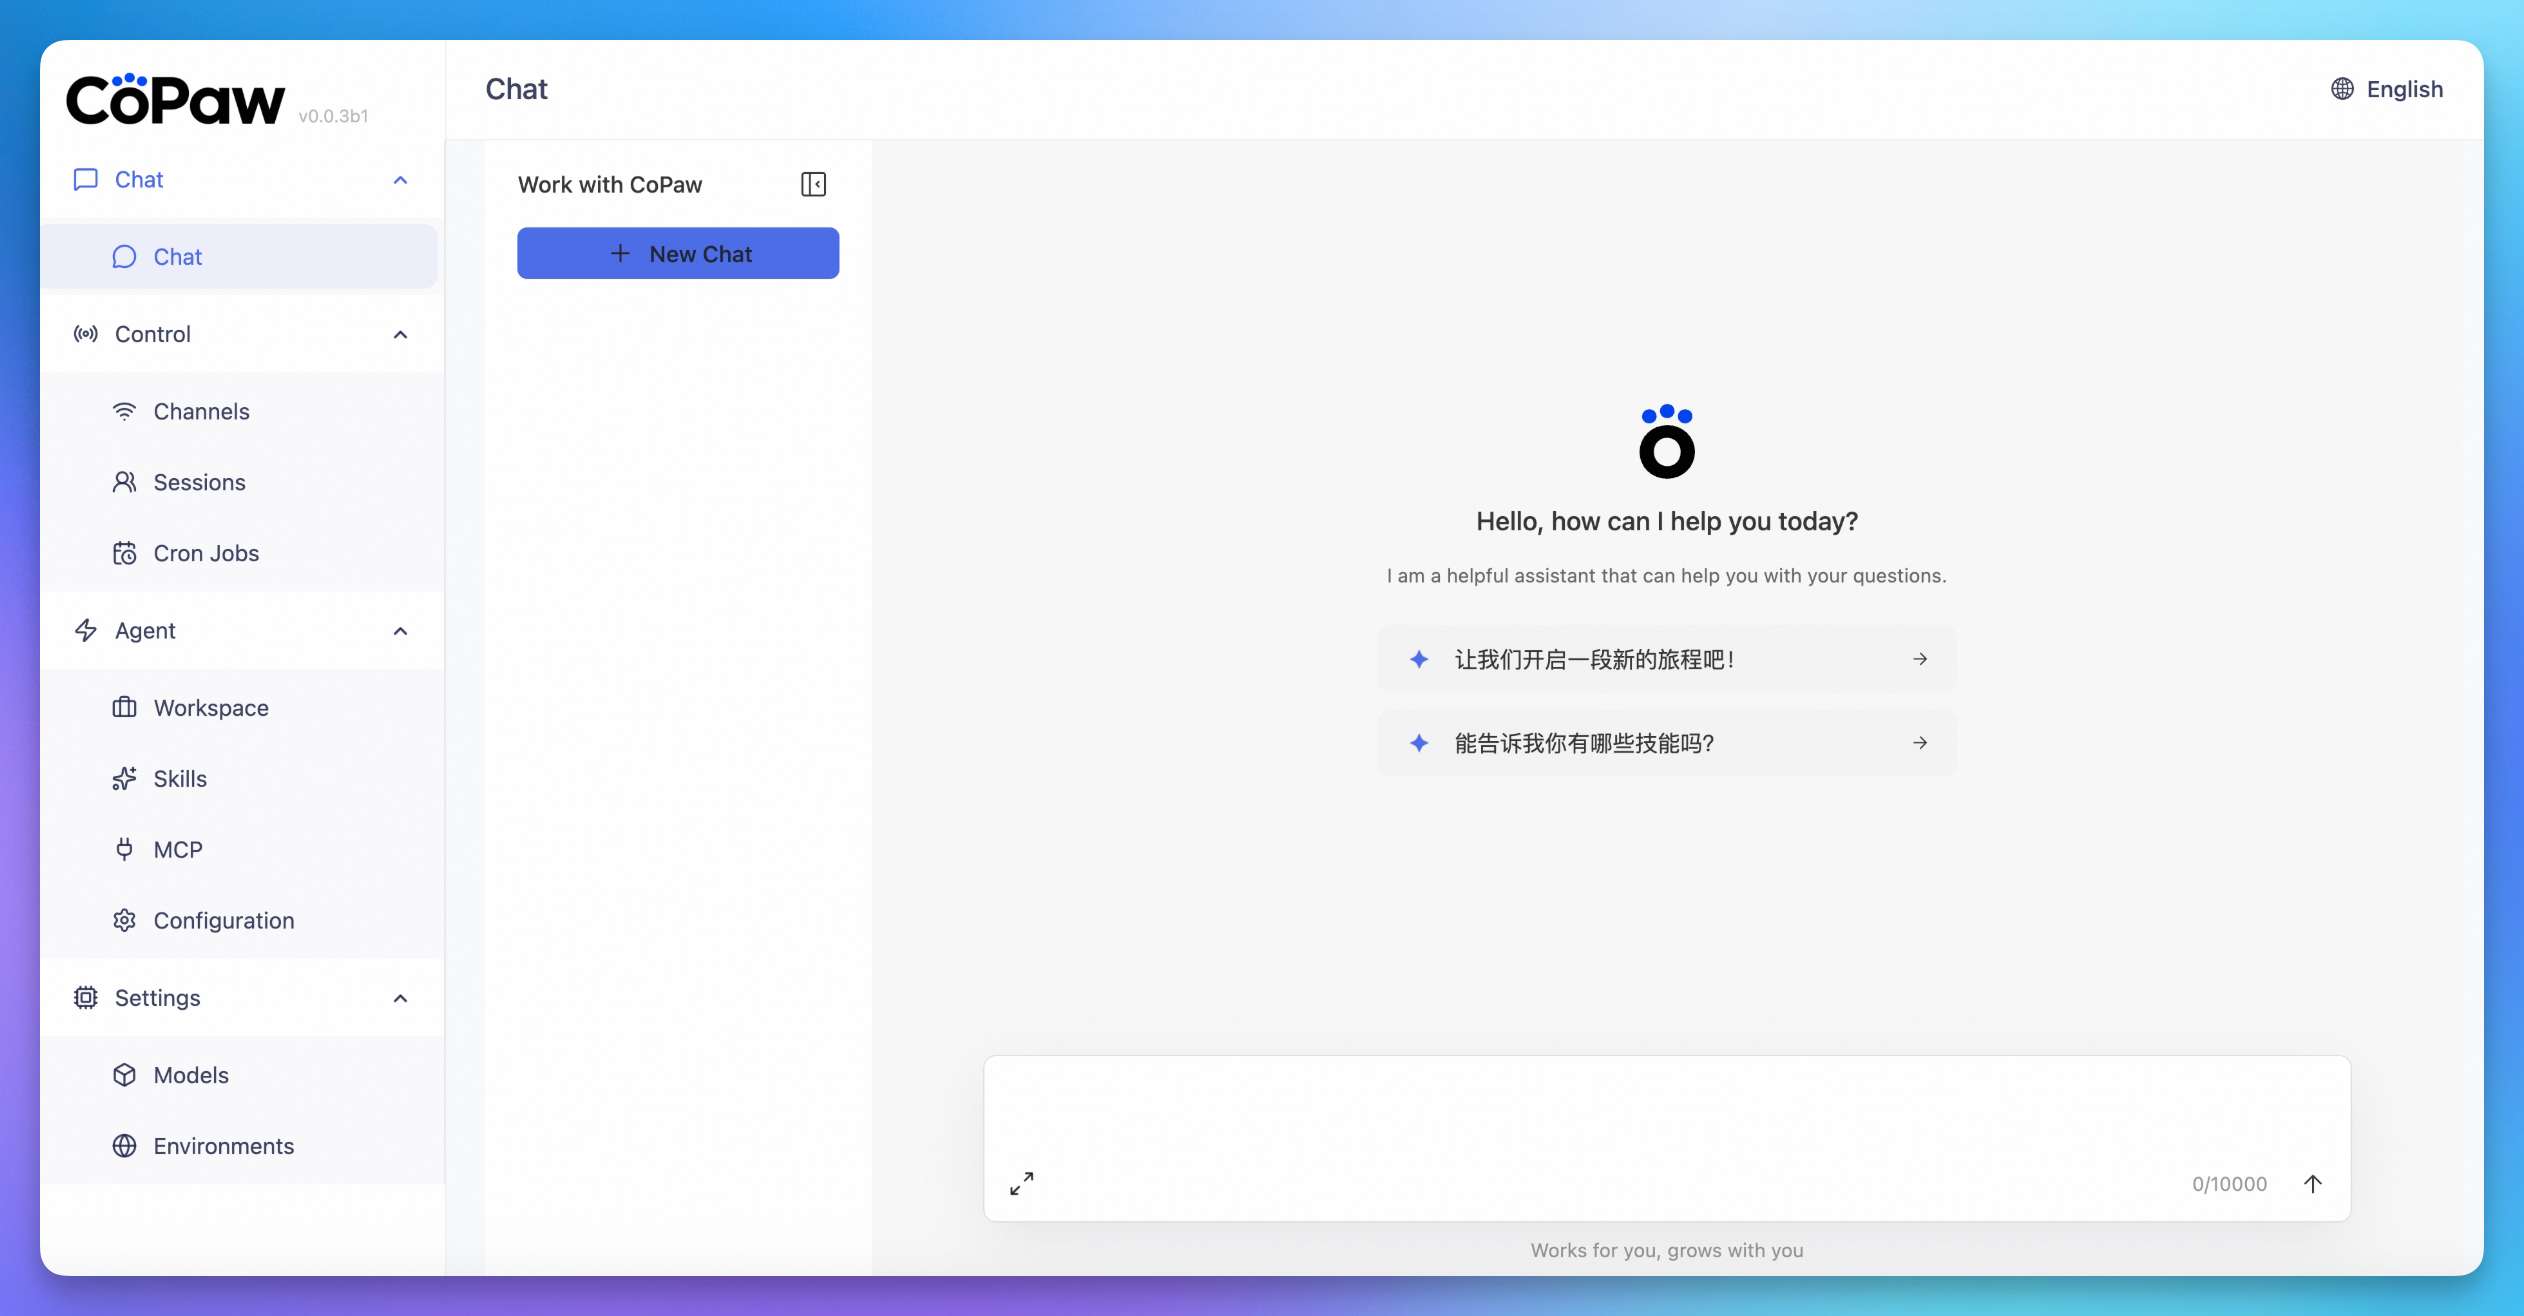Image resolution: width=2524 pixels, height=1316 pixels.
Task: Click the New Chat button
Action: [x=678, y=253]
